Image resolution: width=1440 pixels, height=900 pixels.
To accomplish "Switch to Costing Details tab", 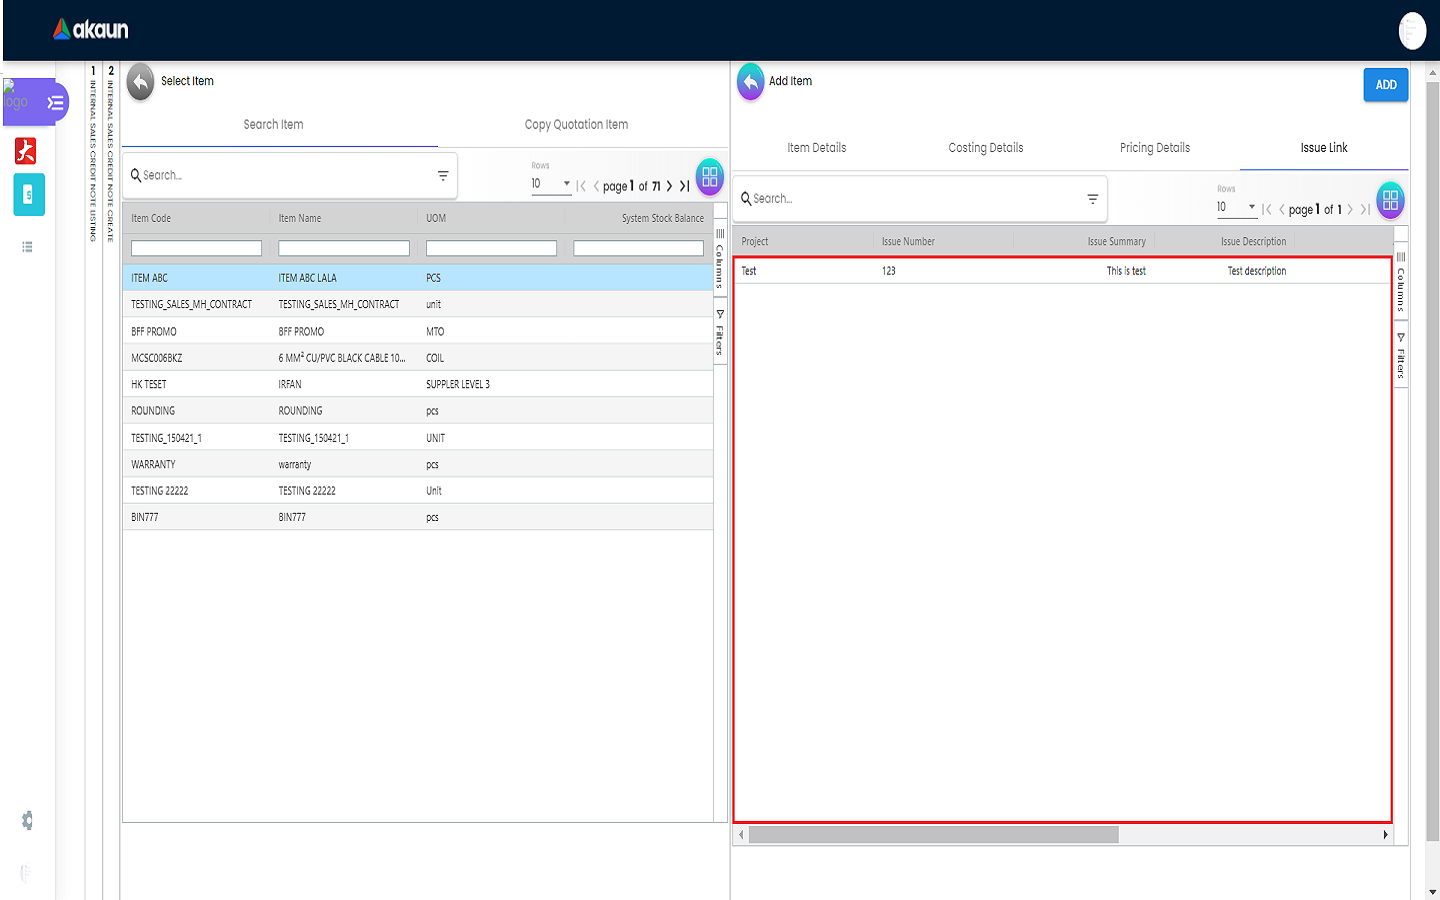I will (x=985, y=148).
